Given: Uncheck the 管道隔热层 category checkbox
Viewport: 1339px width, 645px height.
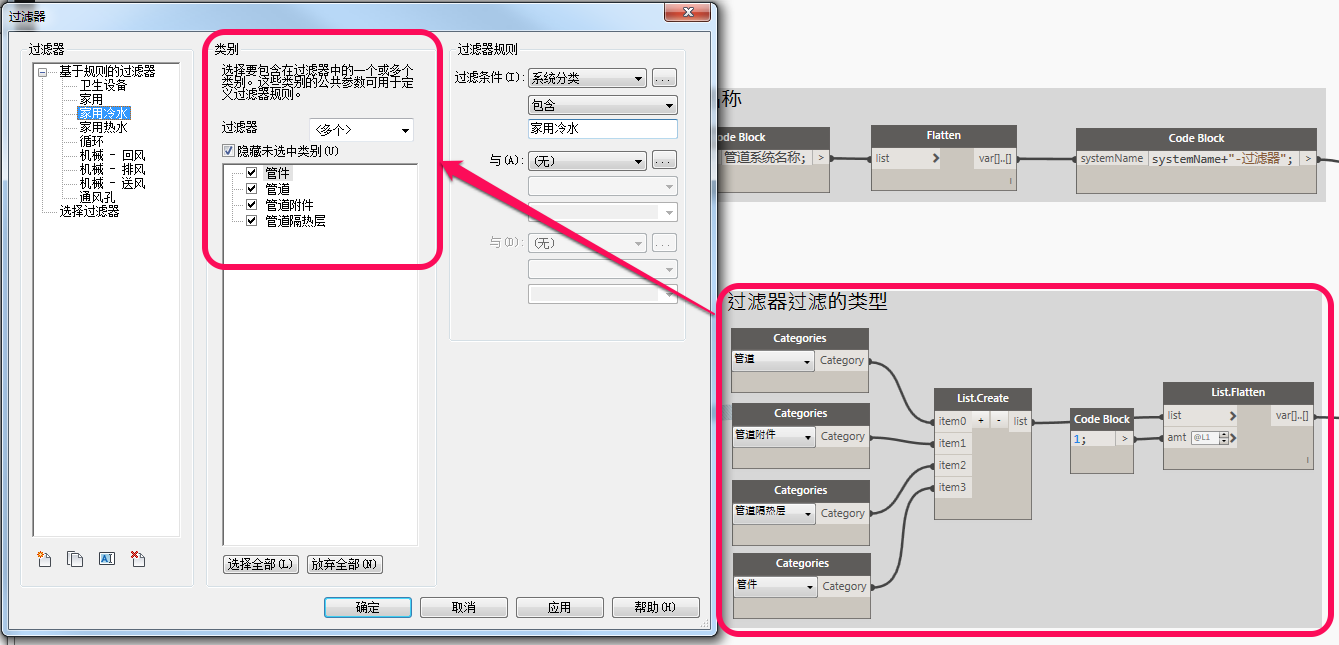Looking at the screenshot, I should pyautogui.click(x=252, y=220).
